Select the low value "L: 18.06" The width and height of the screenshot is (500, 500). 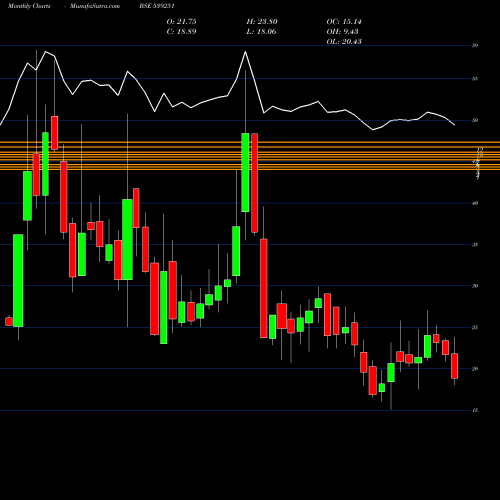(261, 32)
